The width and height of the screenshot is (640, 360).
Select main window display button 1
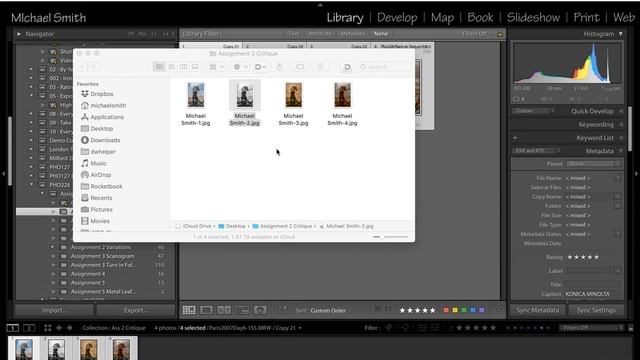coord(13,328)
